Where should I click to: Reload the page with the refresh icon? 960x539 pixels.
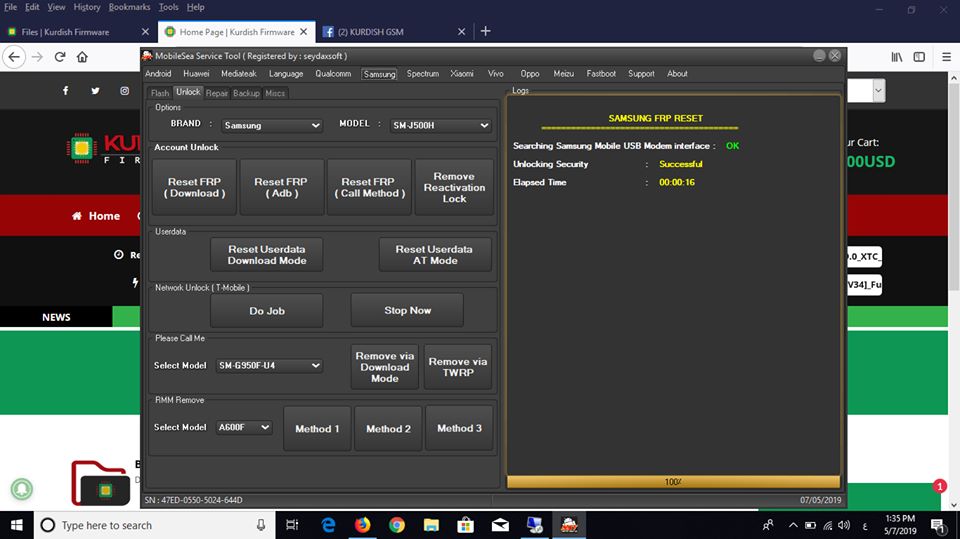(59, 57)
